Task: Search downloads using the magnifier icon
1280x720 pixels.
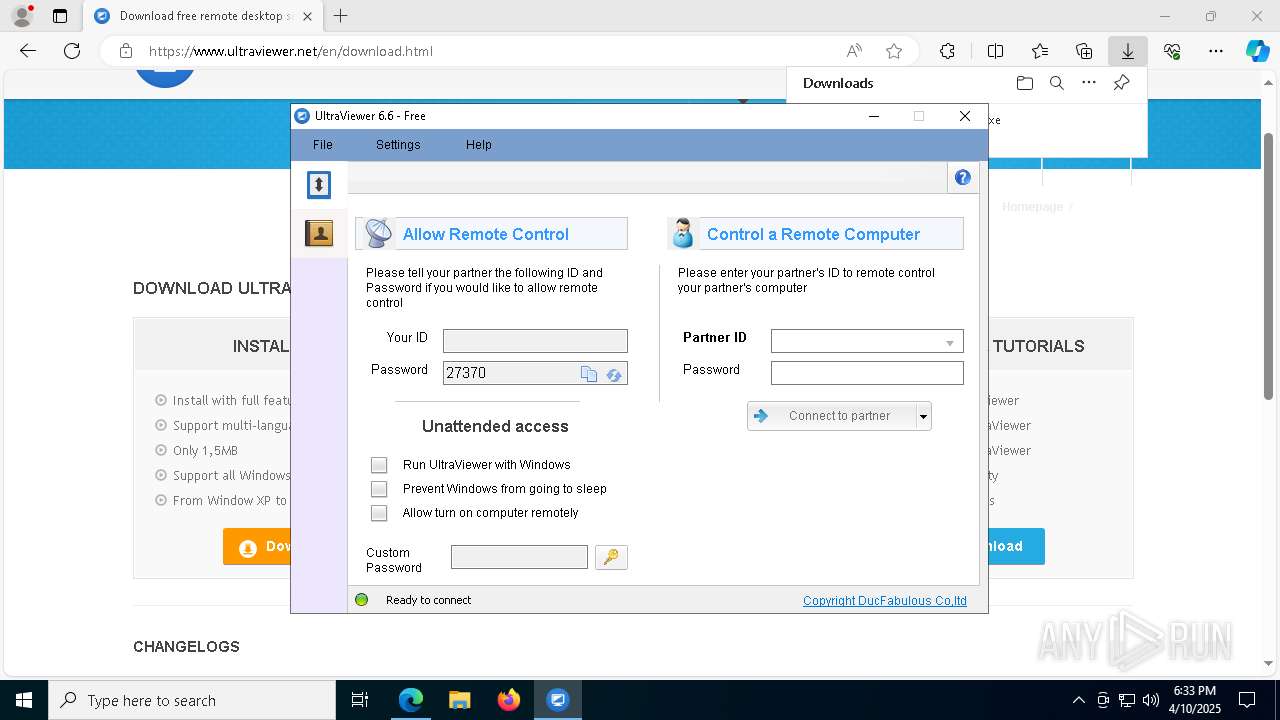Action: pyautogui.click(x=1056, y=83)
